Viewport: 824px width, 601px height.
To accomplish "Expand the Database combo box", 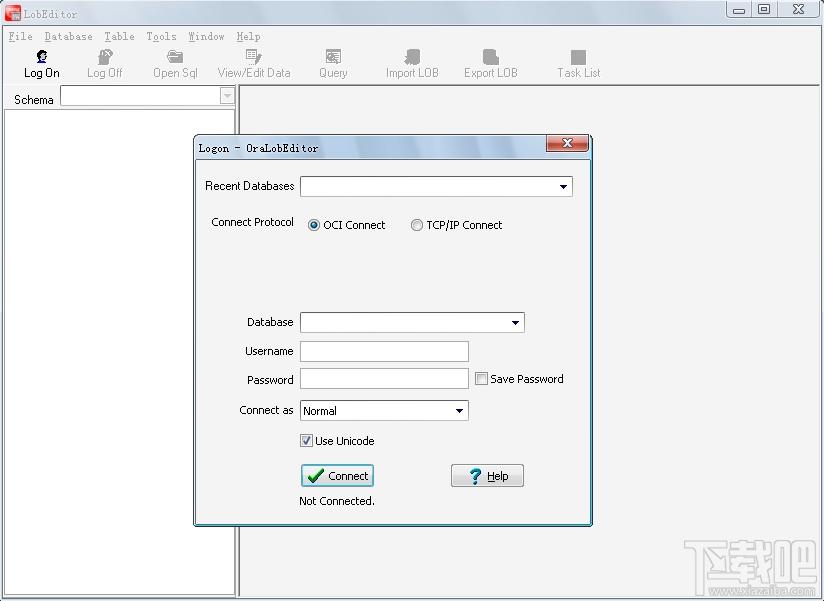I will coord(515,323).
